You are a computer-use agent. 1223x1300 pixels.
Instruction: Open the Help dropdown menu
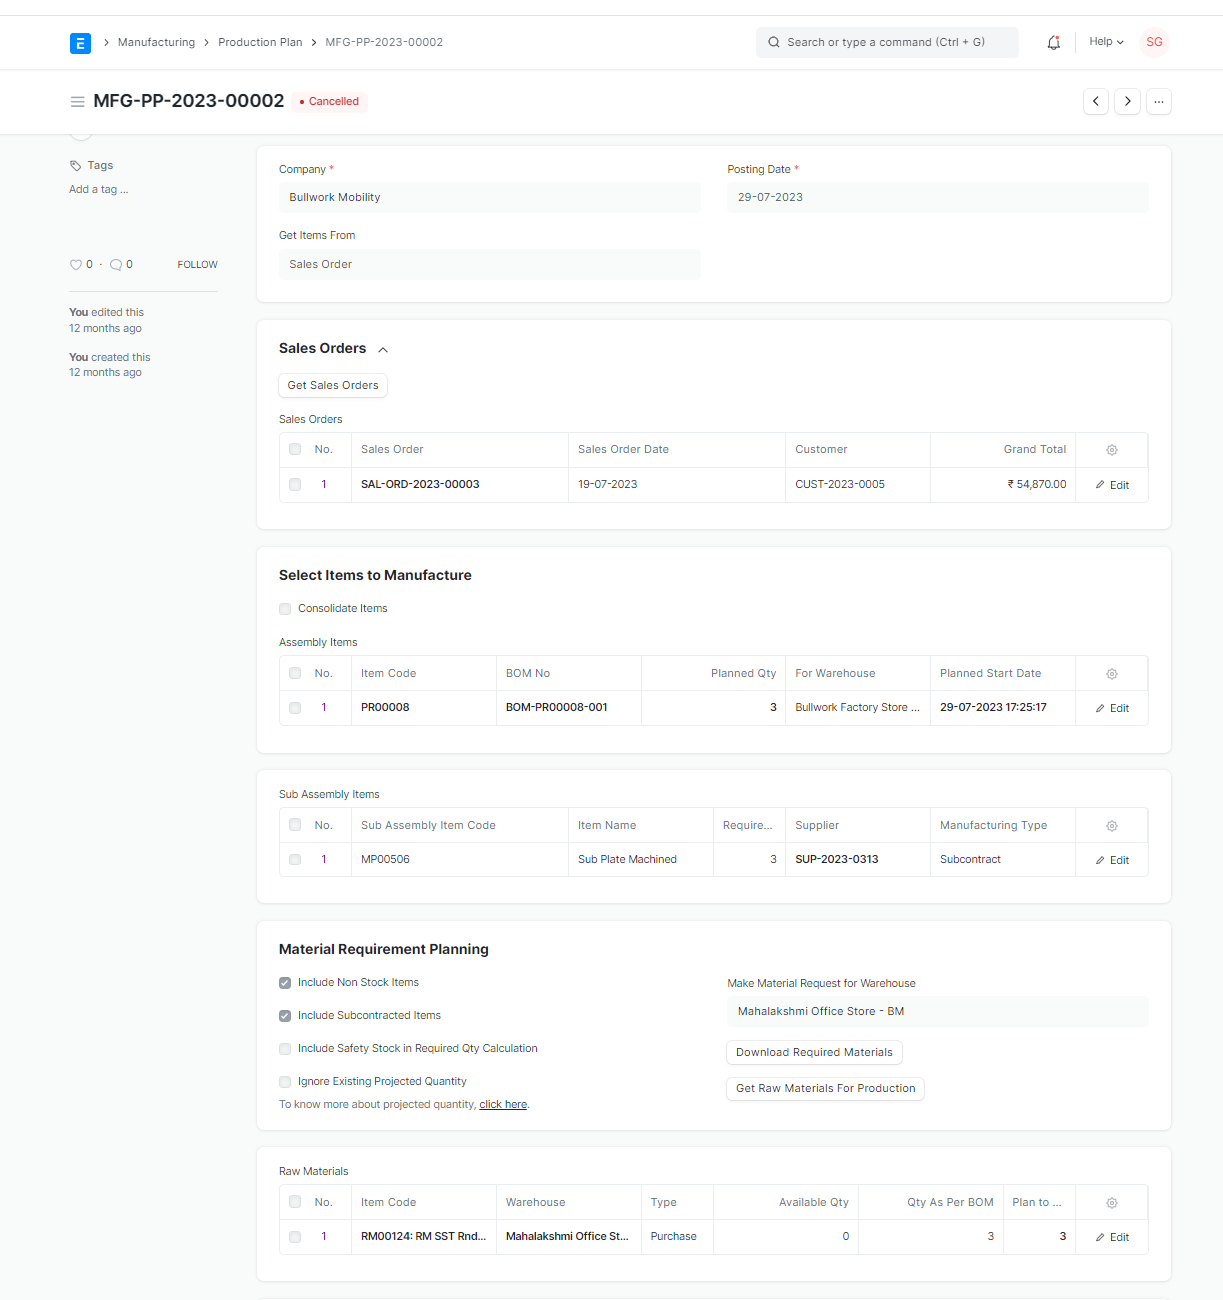pyautogui.click(x=1106, y=42)
